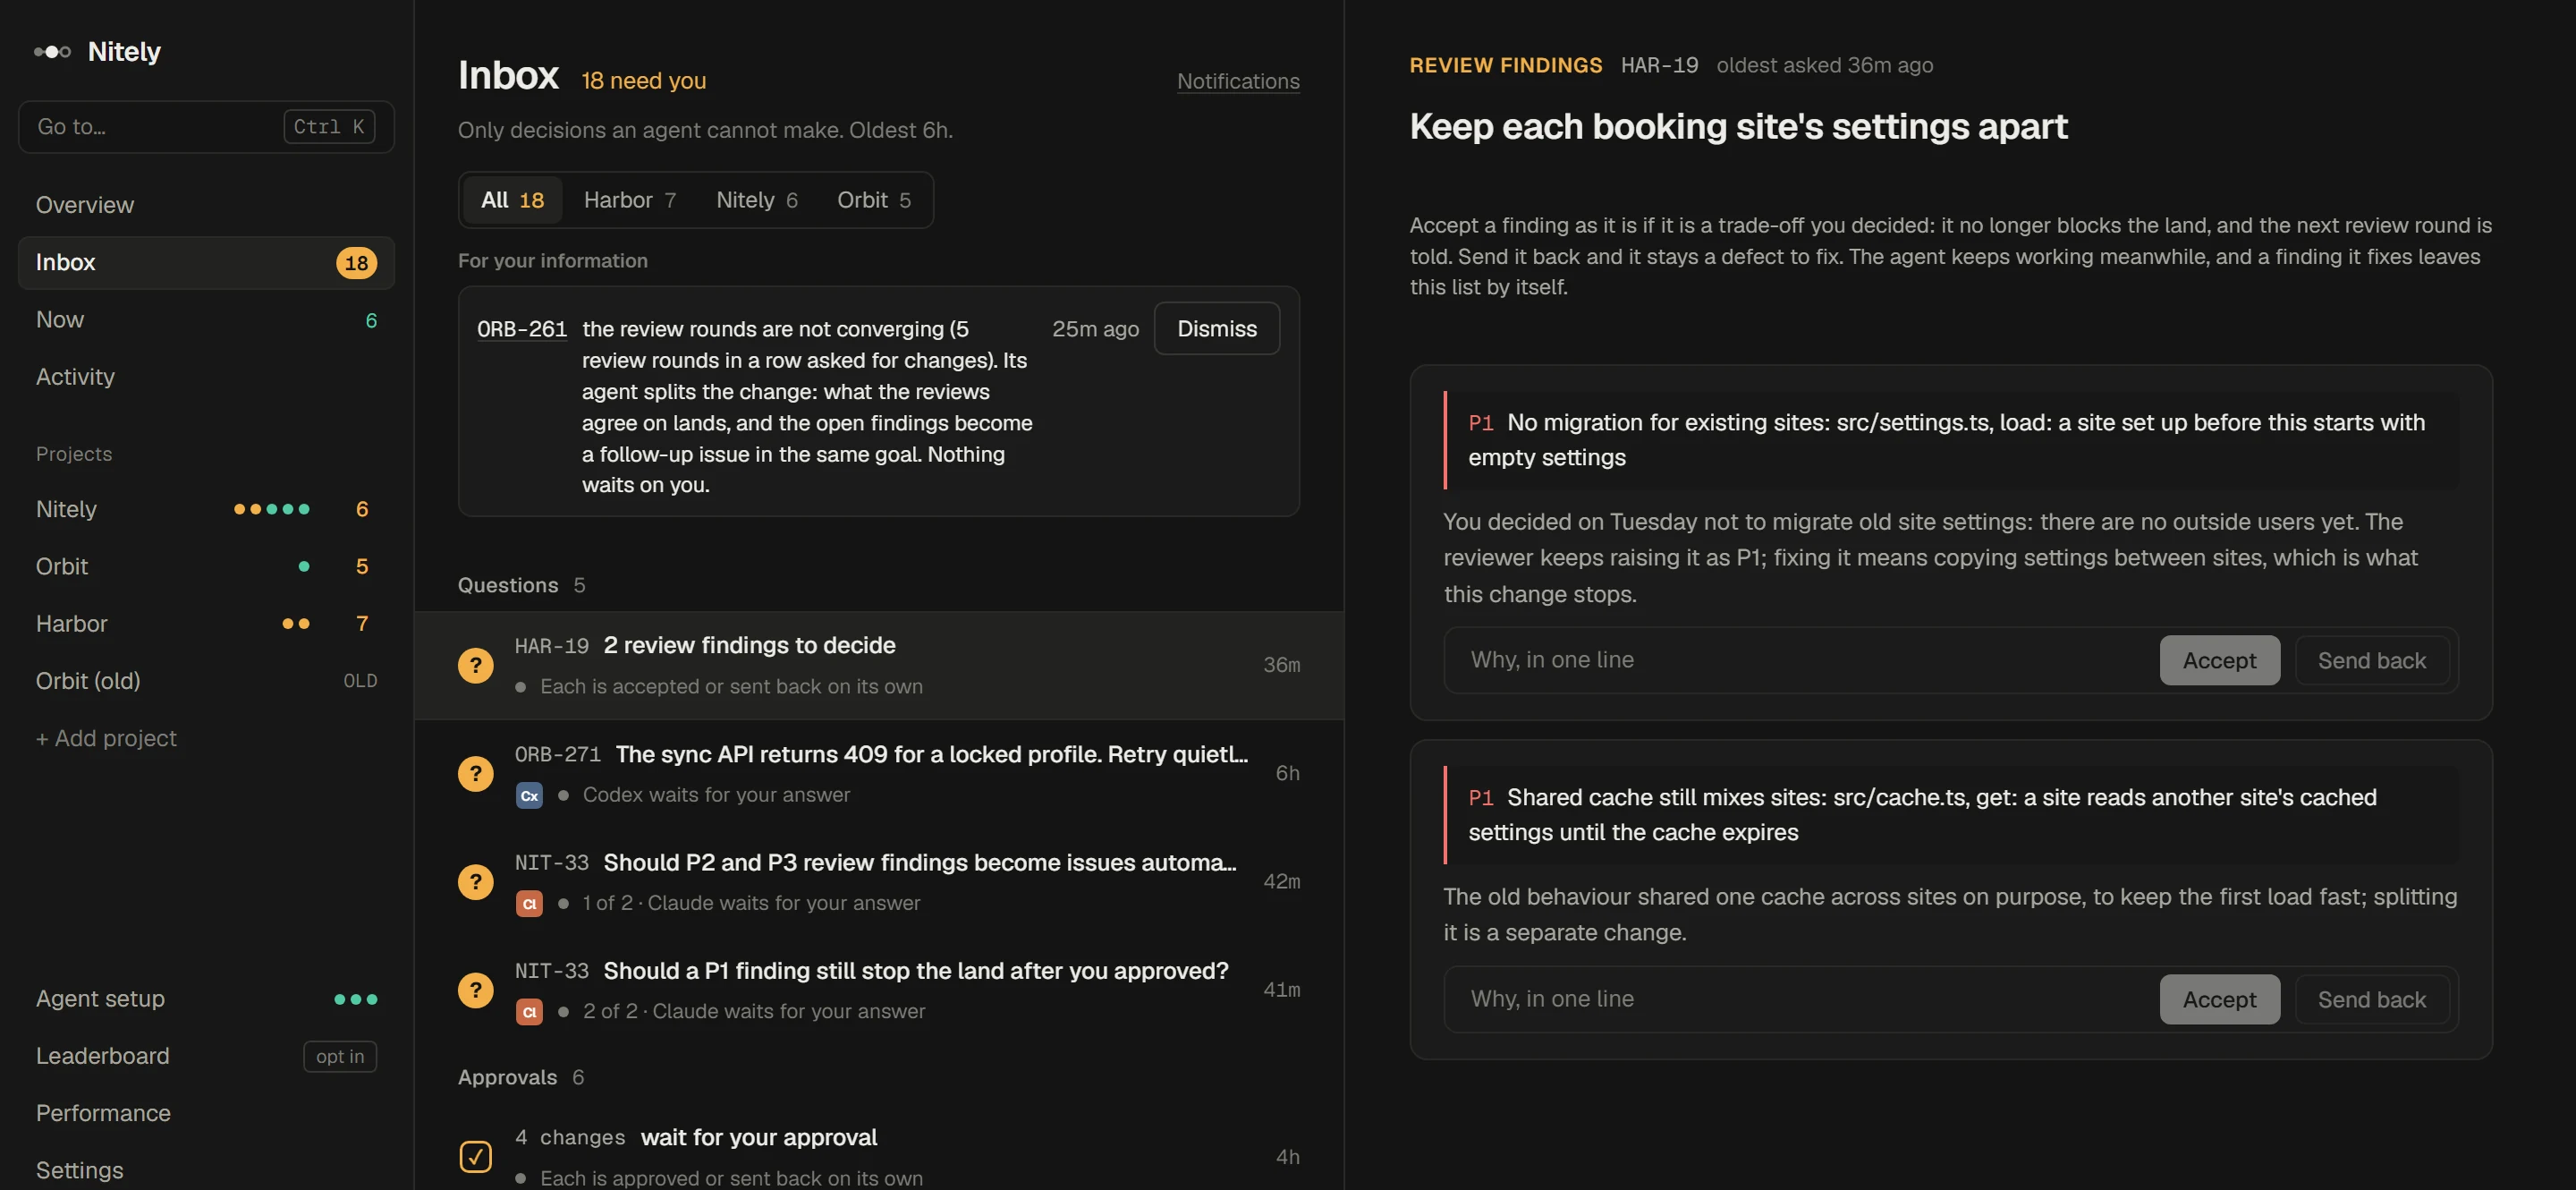This screenshot has width=2576, height=1190.
Task: Click Claude badge on P2 and P3 question
Action: [529, 903]
